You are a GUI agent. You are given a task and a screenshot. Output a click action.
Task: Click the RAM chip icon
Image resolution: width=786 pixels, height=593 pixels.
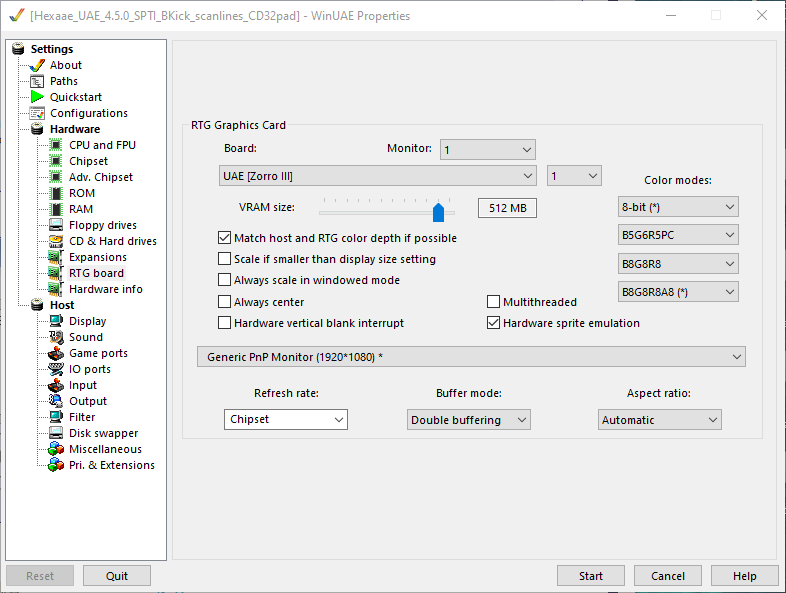click(x=56, y=209)
